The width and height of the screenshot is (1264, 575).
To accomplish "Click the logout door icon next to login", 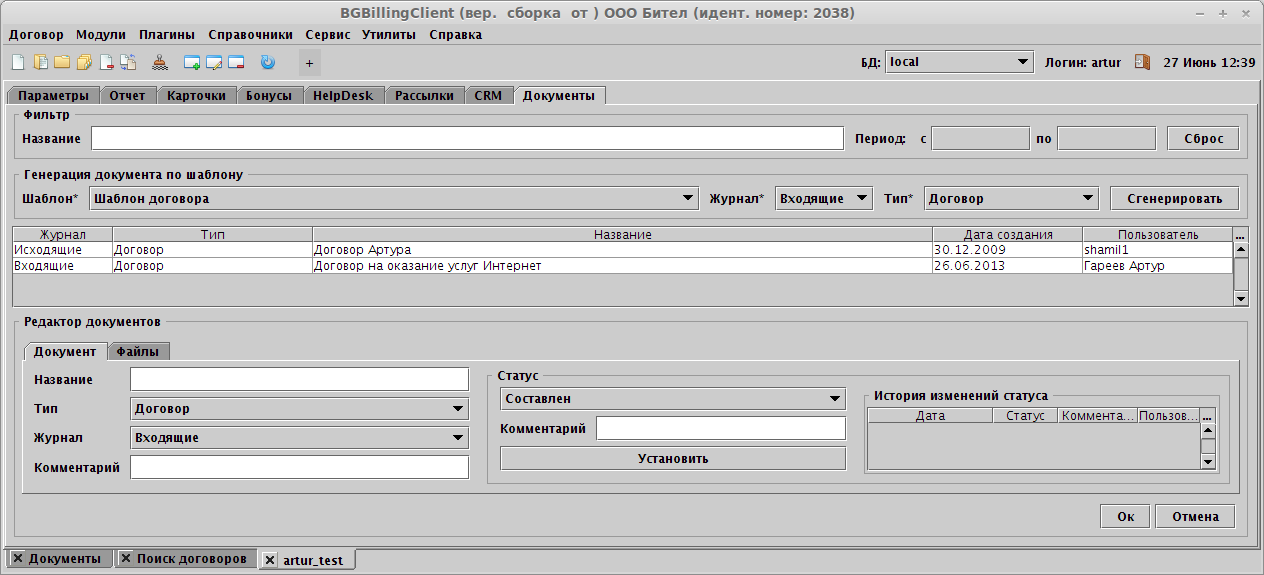I will click(1142, 62).
